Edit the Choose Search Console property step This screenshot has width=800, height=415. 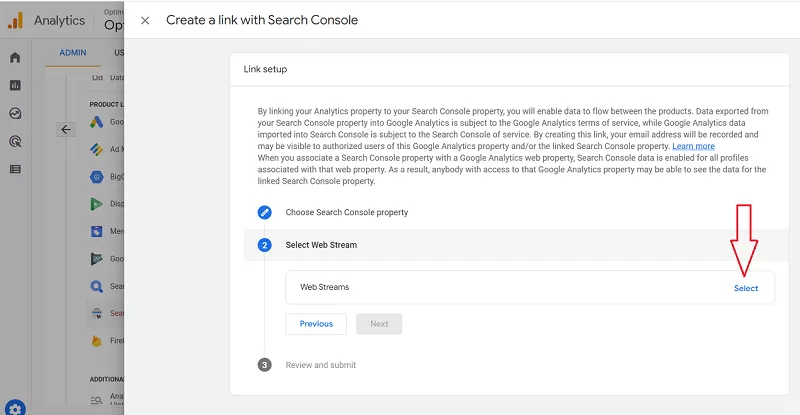[x=265, y=212]
